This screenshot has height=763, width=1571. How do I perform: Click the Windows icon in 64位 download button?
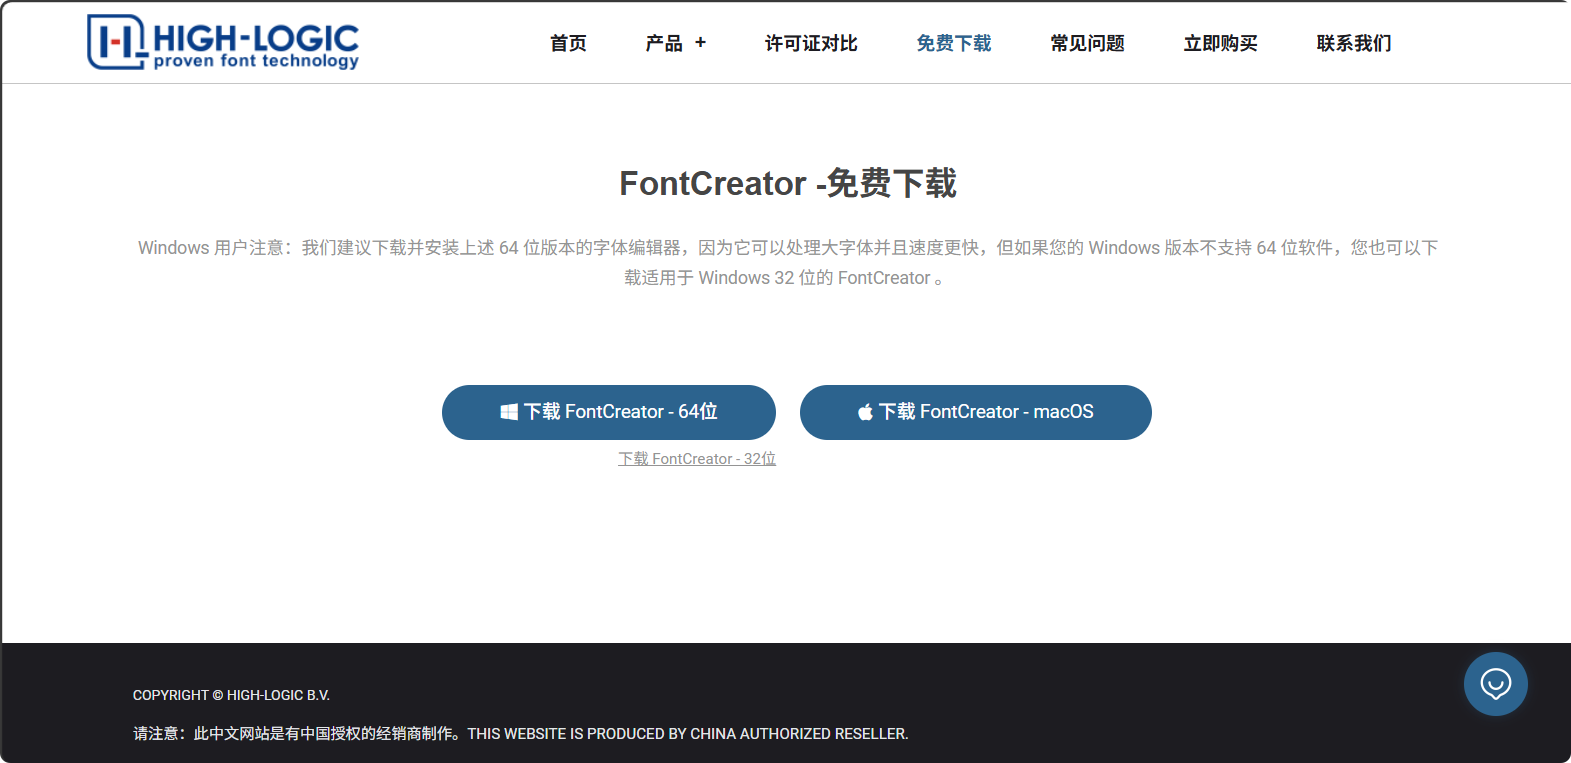tap(509, 412)
